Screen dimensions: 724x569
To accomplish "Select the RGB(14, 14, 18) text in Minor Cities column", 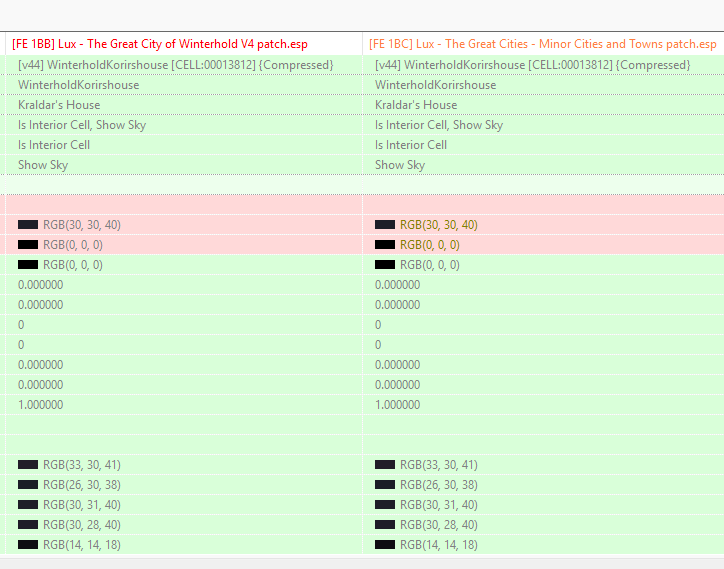I will (439, 545).
